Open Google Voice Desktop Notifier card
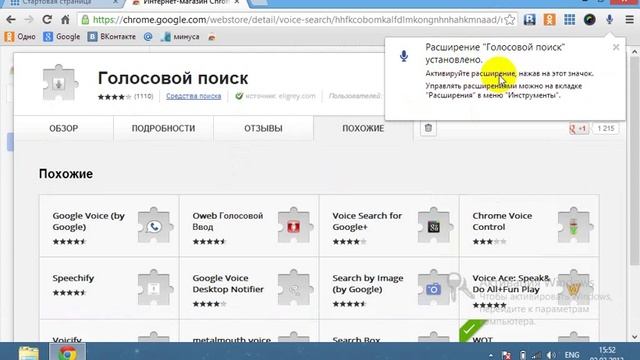640x360 pixels. (249, 288)
